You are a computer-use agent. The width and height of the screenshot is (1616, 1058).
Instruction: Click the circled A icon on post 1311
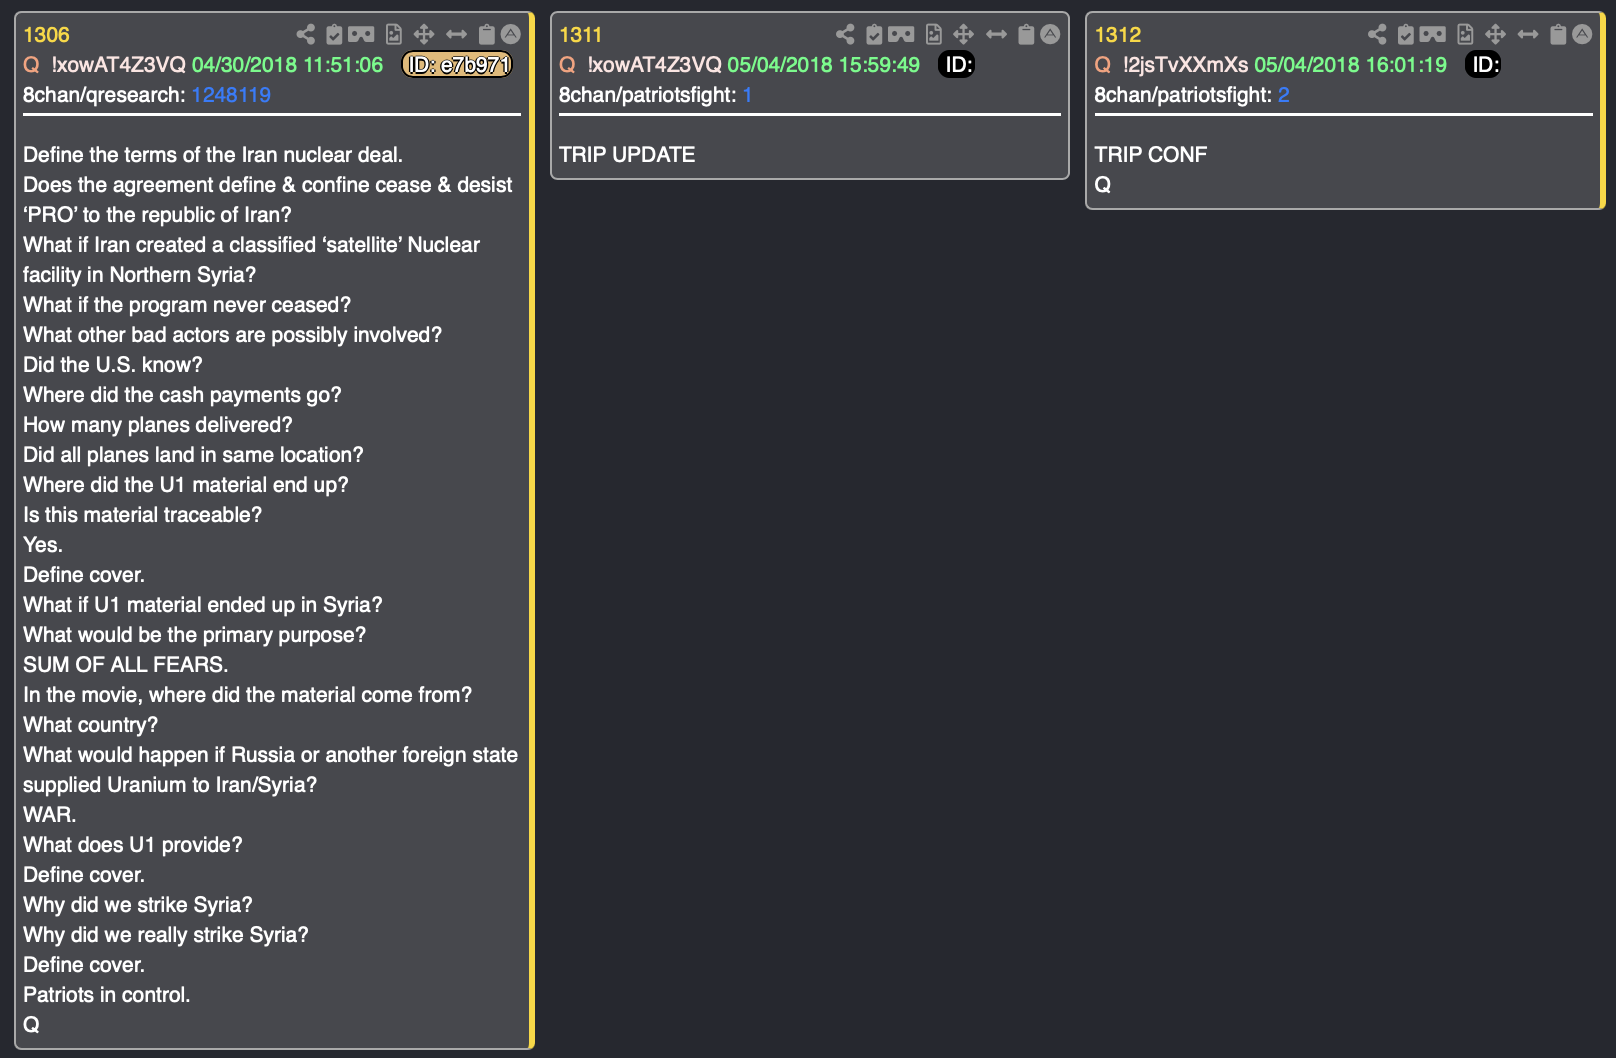(x=1050, y=34)
